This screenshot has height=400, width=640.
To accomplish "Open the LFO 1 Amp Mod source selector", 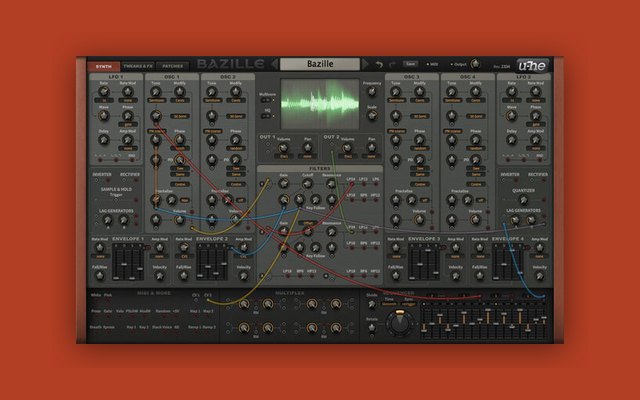I will (128, 149).
